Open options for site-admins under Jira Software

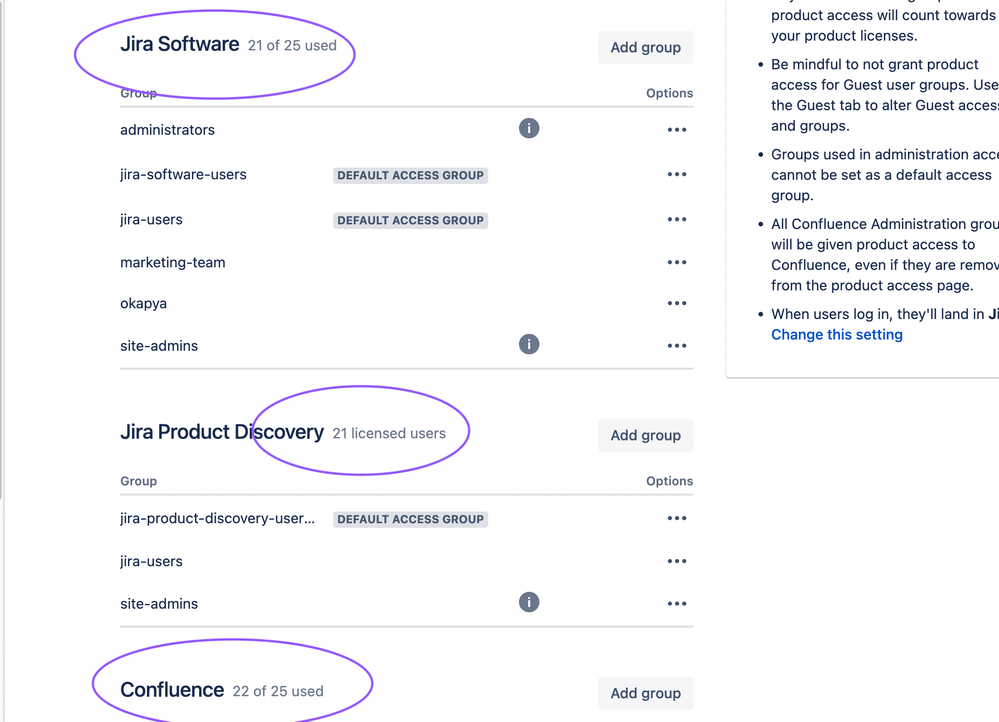(677, 346)
